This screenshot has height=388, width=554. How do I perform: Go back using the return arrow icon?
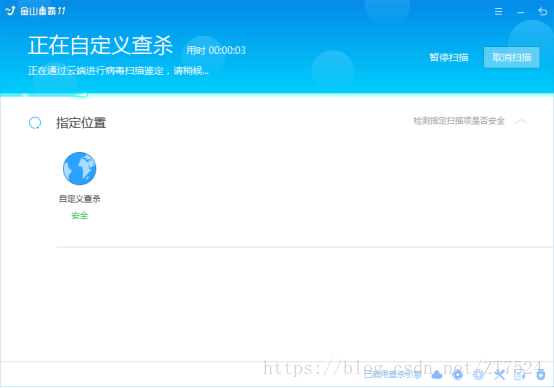click(542, 12)
